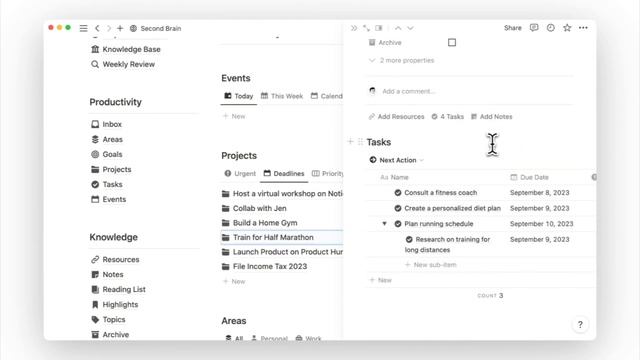
Task: Open Inbox page
Action: [107, 124]
